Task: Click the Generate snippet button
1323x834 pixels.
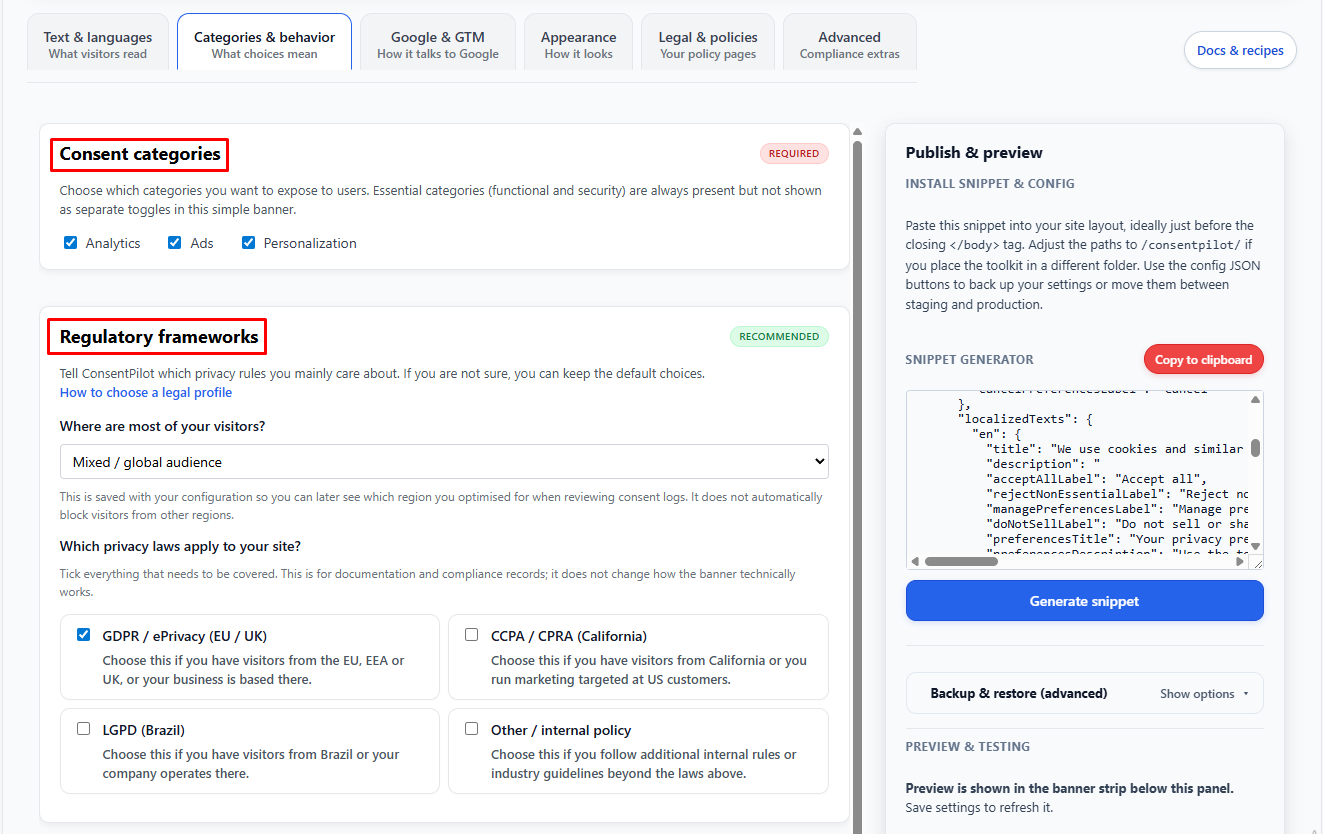Action: click(1085, 601)
